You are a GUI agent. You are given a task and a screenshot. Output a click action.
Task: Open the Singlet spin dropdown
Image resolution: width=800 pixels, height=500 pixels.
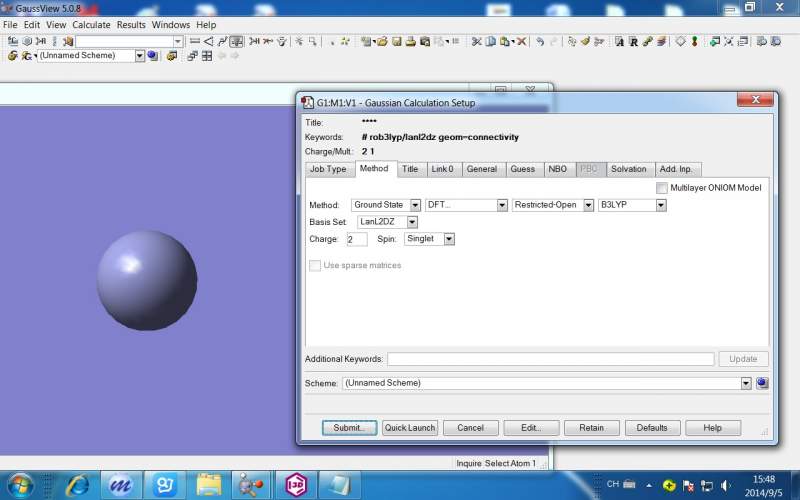click(449, 239)
